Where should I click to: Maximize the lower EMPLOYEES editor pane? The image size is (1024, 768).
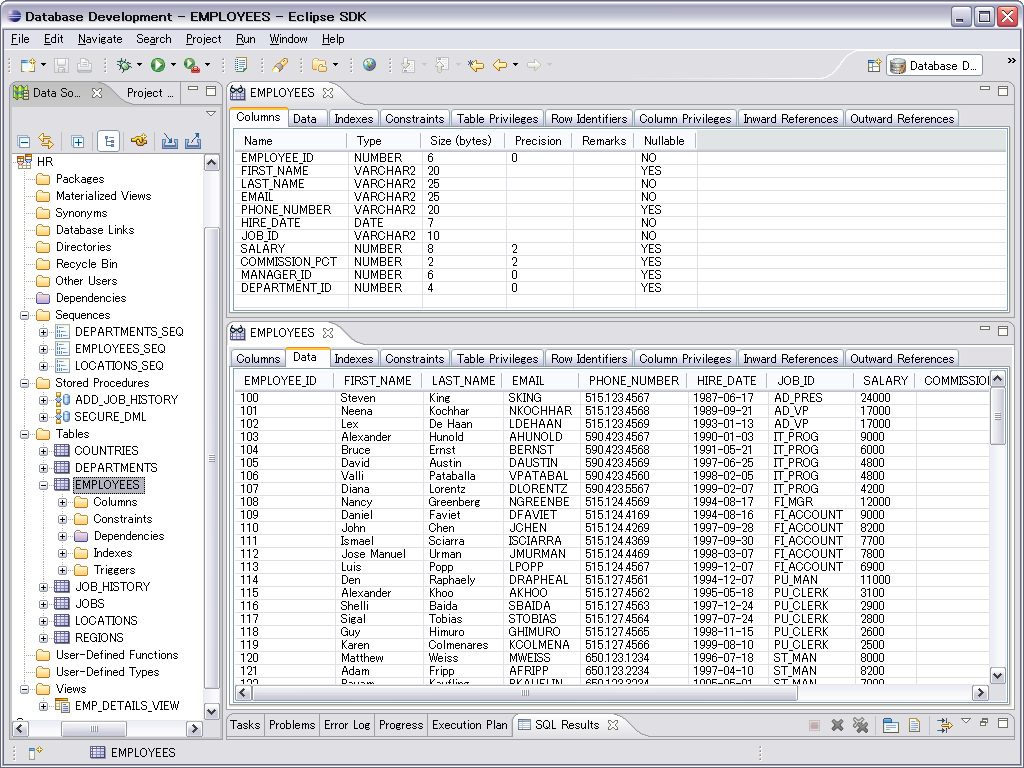pyautogui.click(x=1003, y=331)
